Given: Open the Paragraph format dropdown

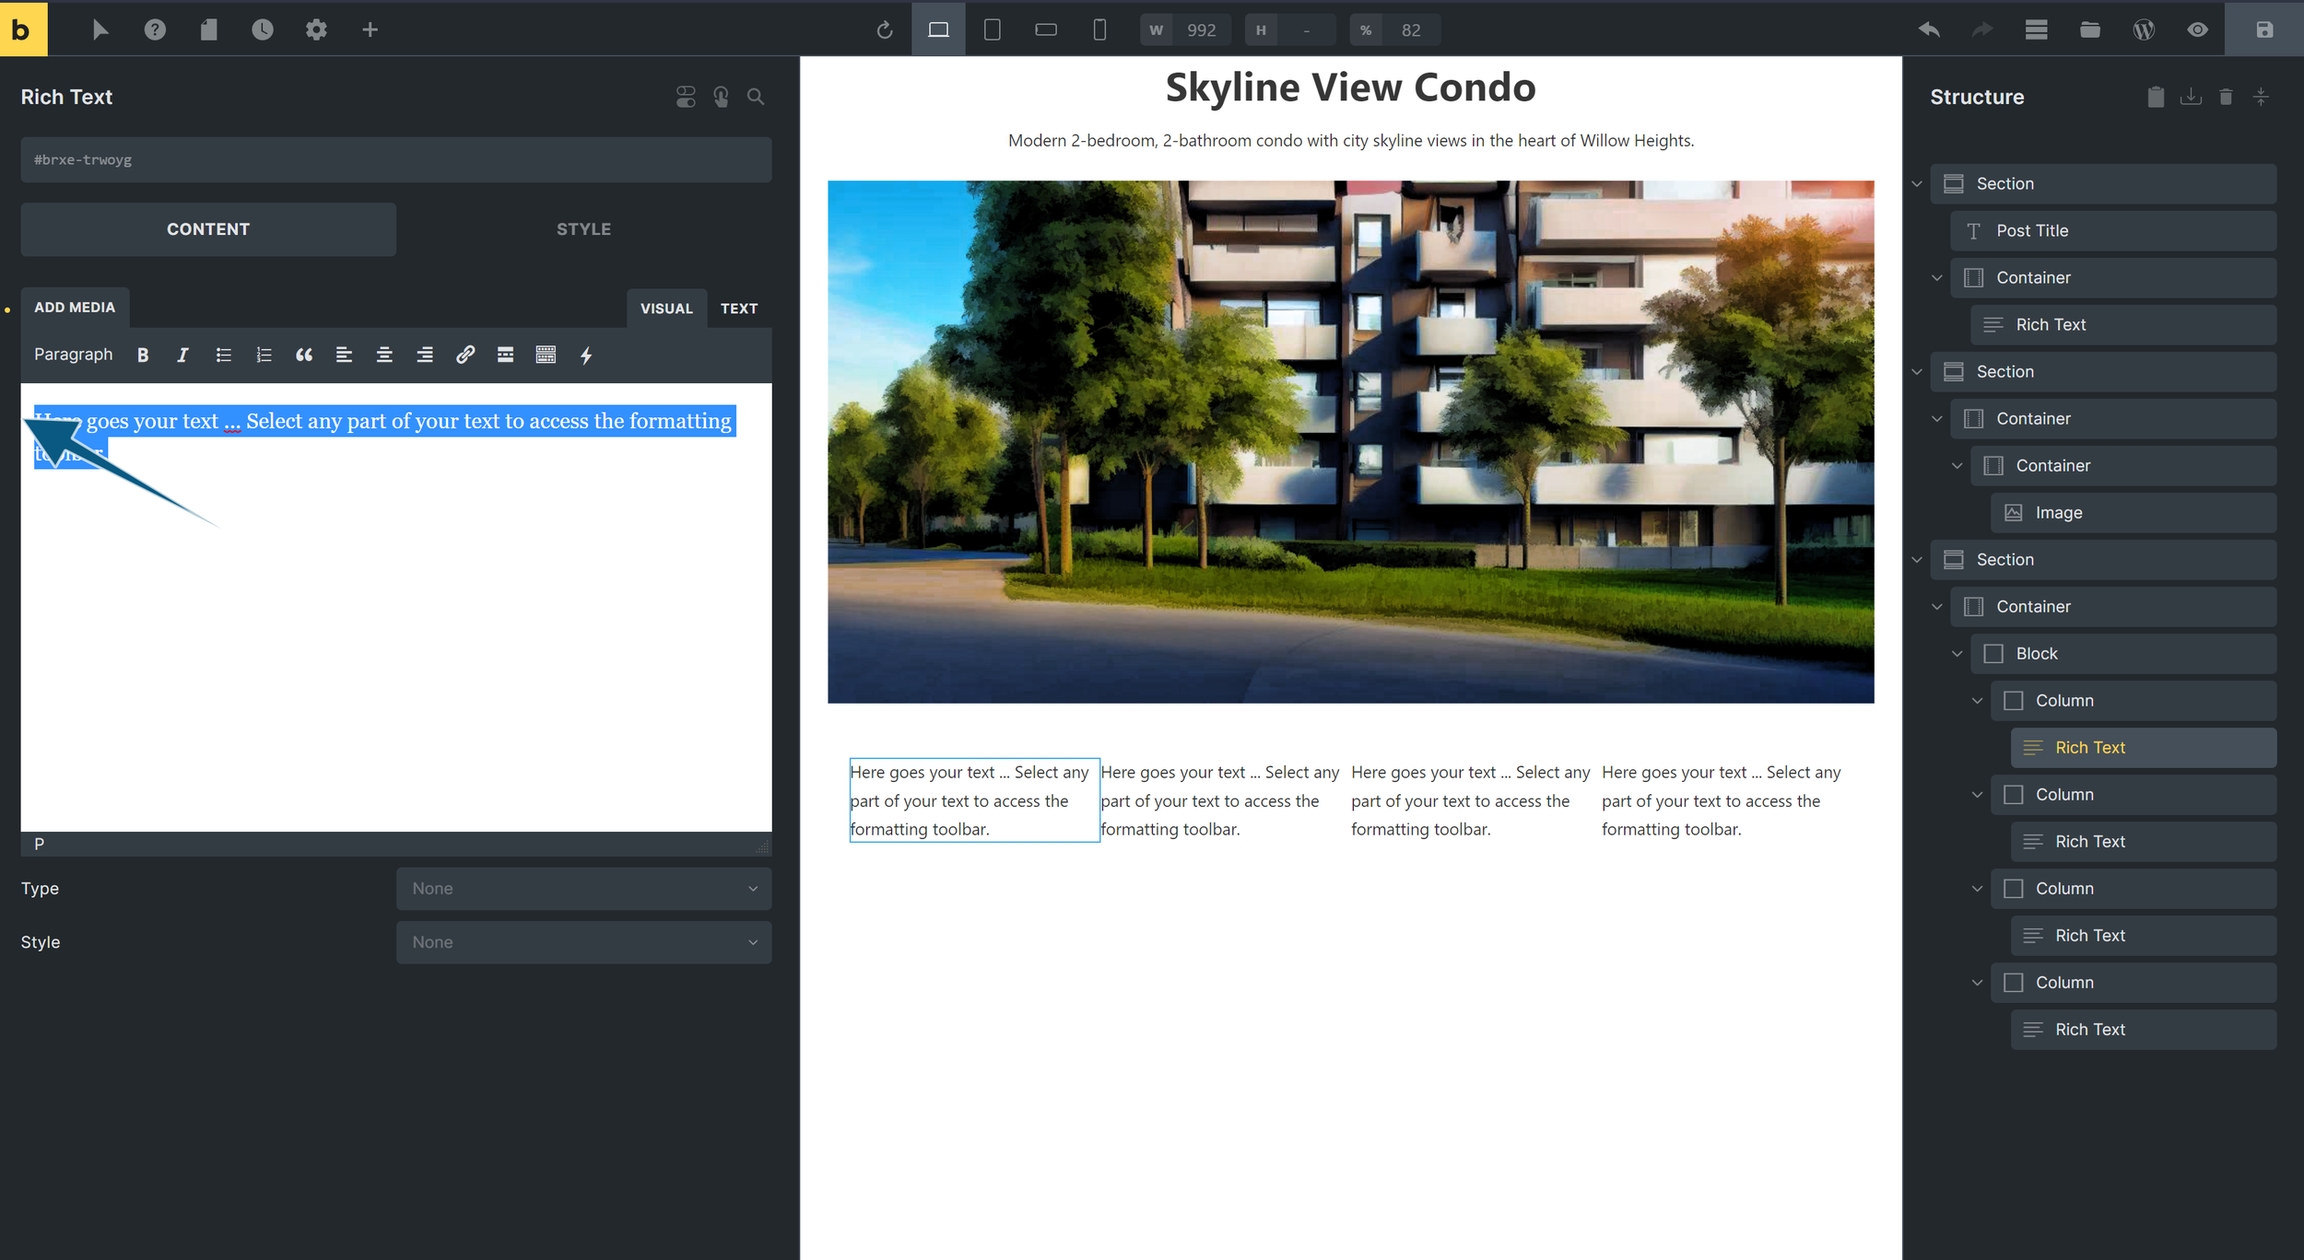Looking at the screenshot, I should 73,354.
